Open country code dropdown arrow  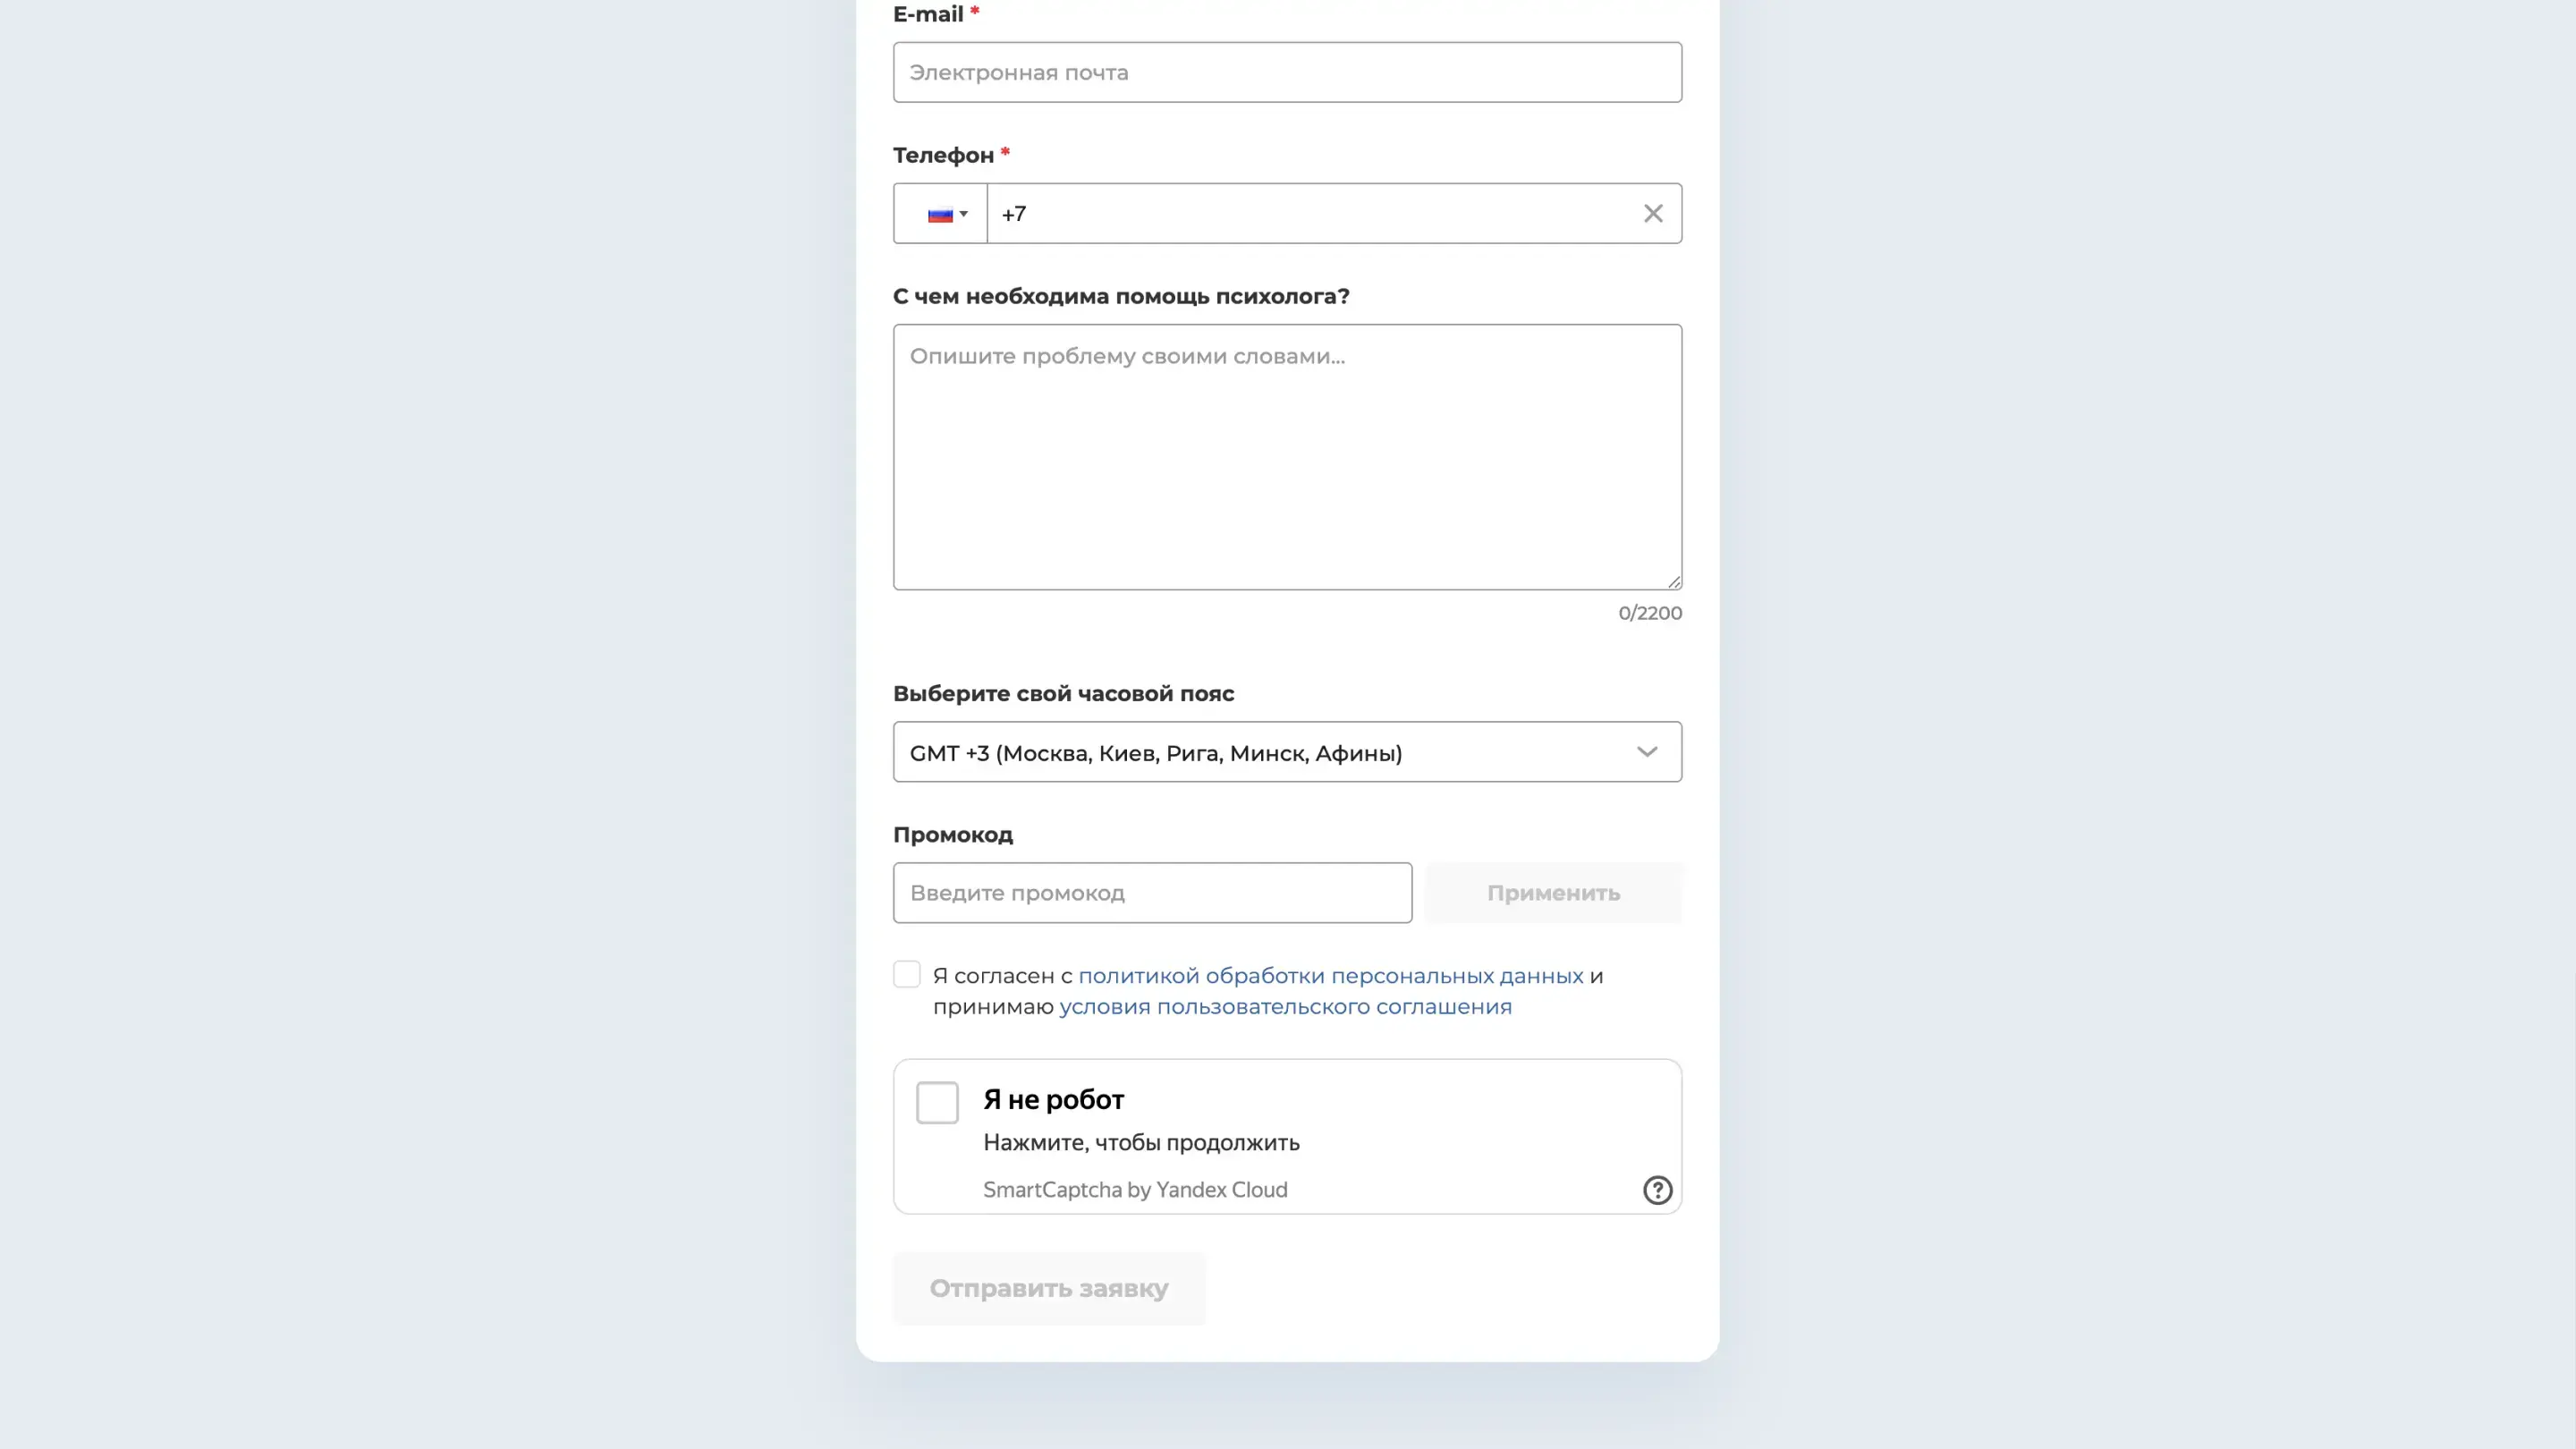(964, 214)
